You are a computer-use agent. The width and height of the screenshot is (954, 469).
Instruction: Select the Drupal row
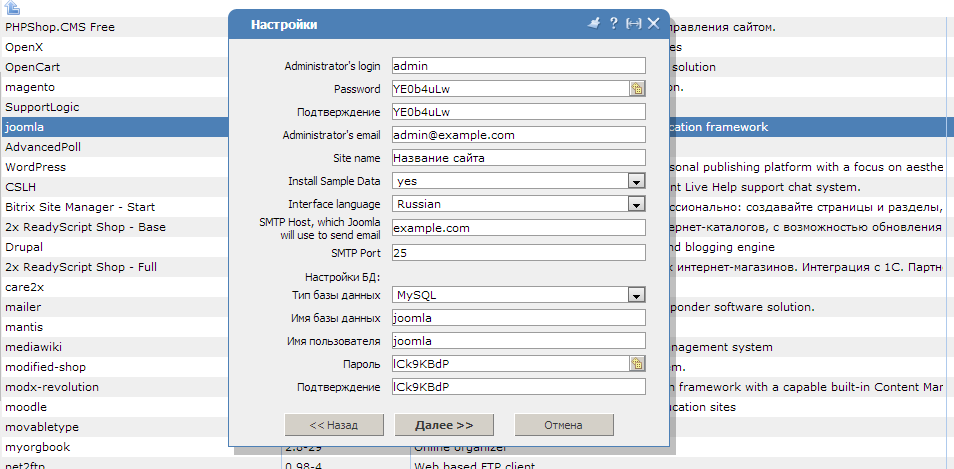click(24, 247)
